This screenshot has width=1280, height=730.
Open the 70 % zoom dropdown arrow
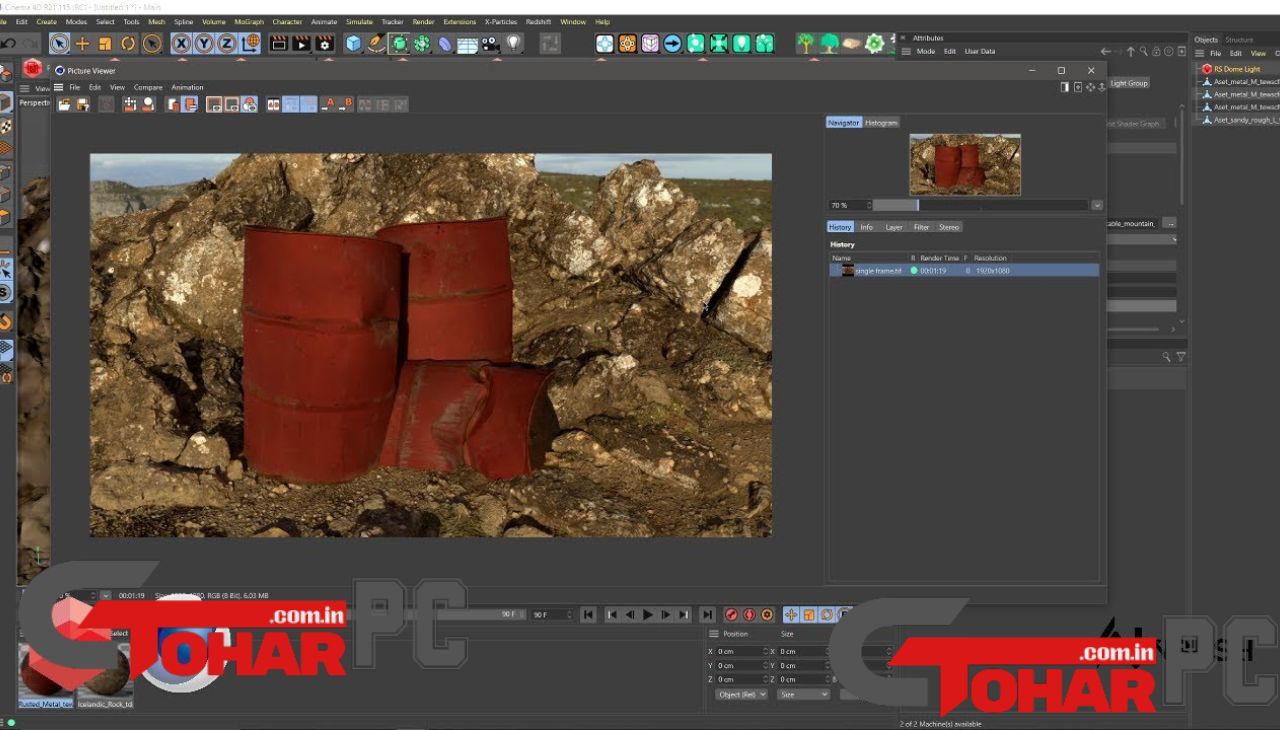point(1097,205)
